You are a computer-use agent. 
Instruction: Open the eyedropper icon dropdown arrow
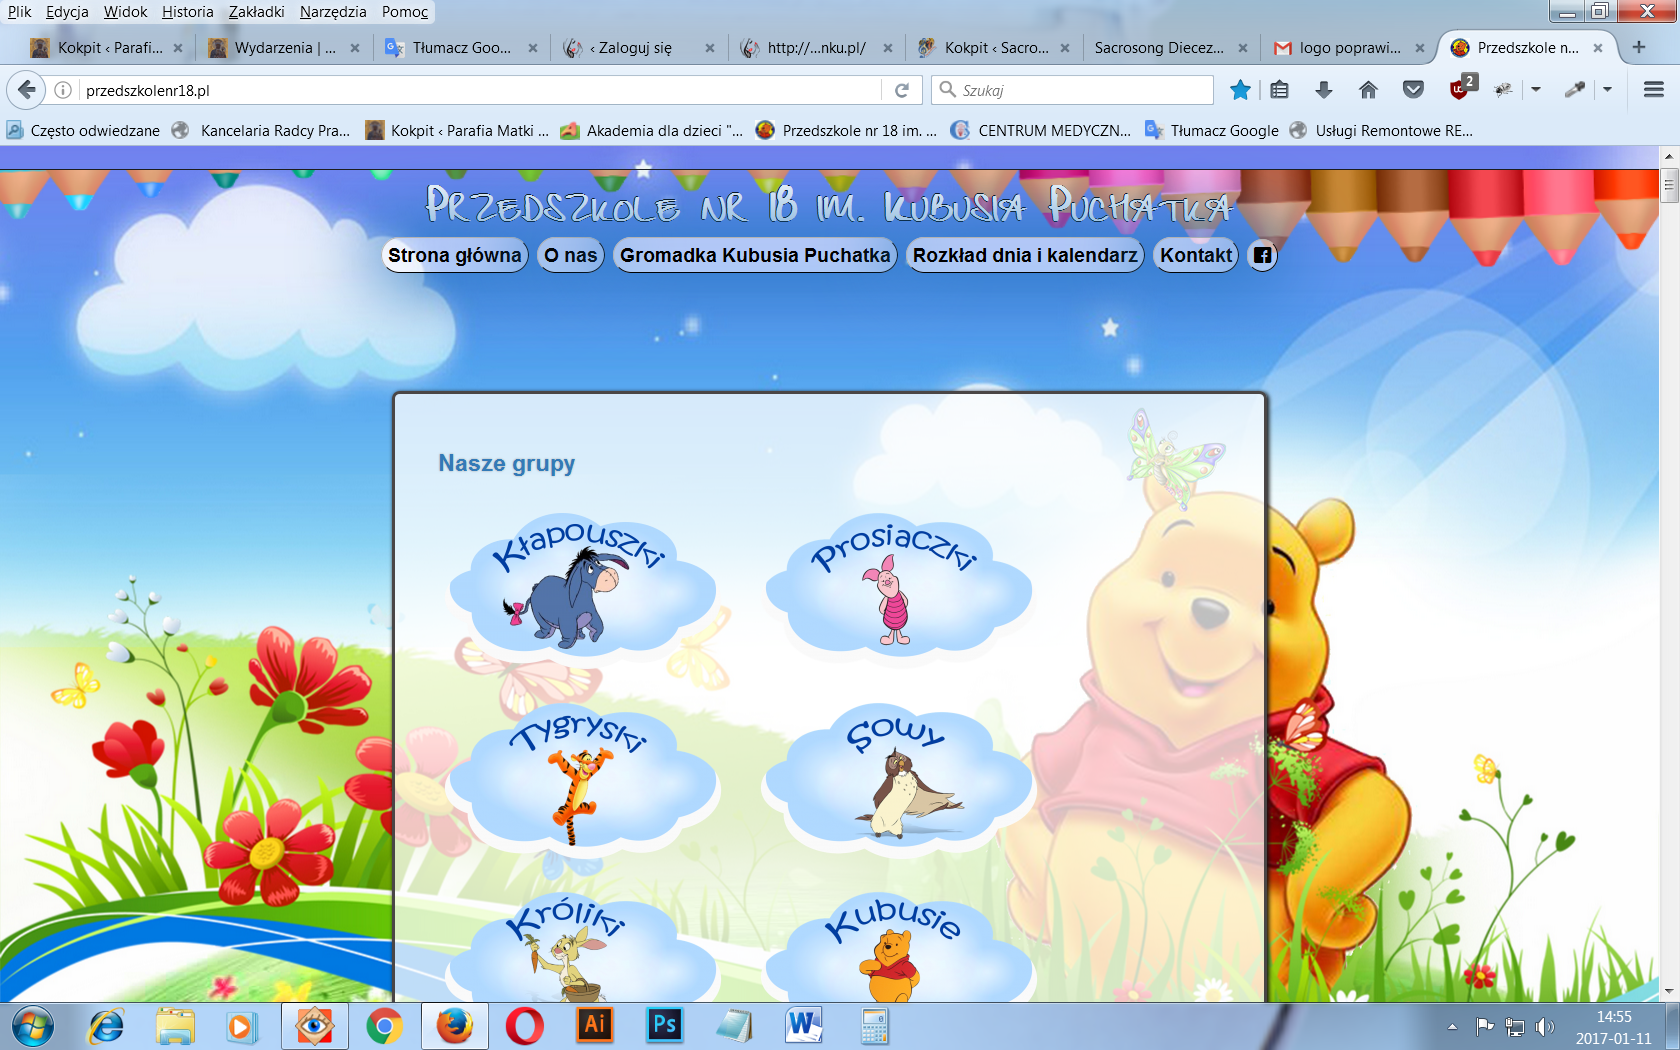coord(1607,90)
